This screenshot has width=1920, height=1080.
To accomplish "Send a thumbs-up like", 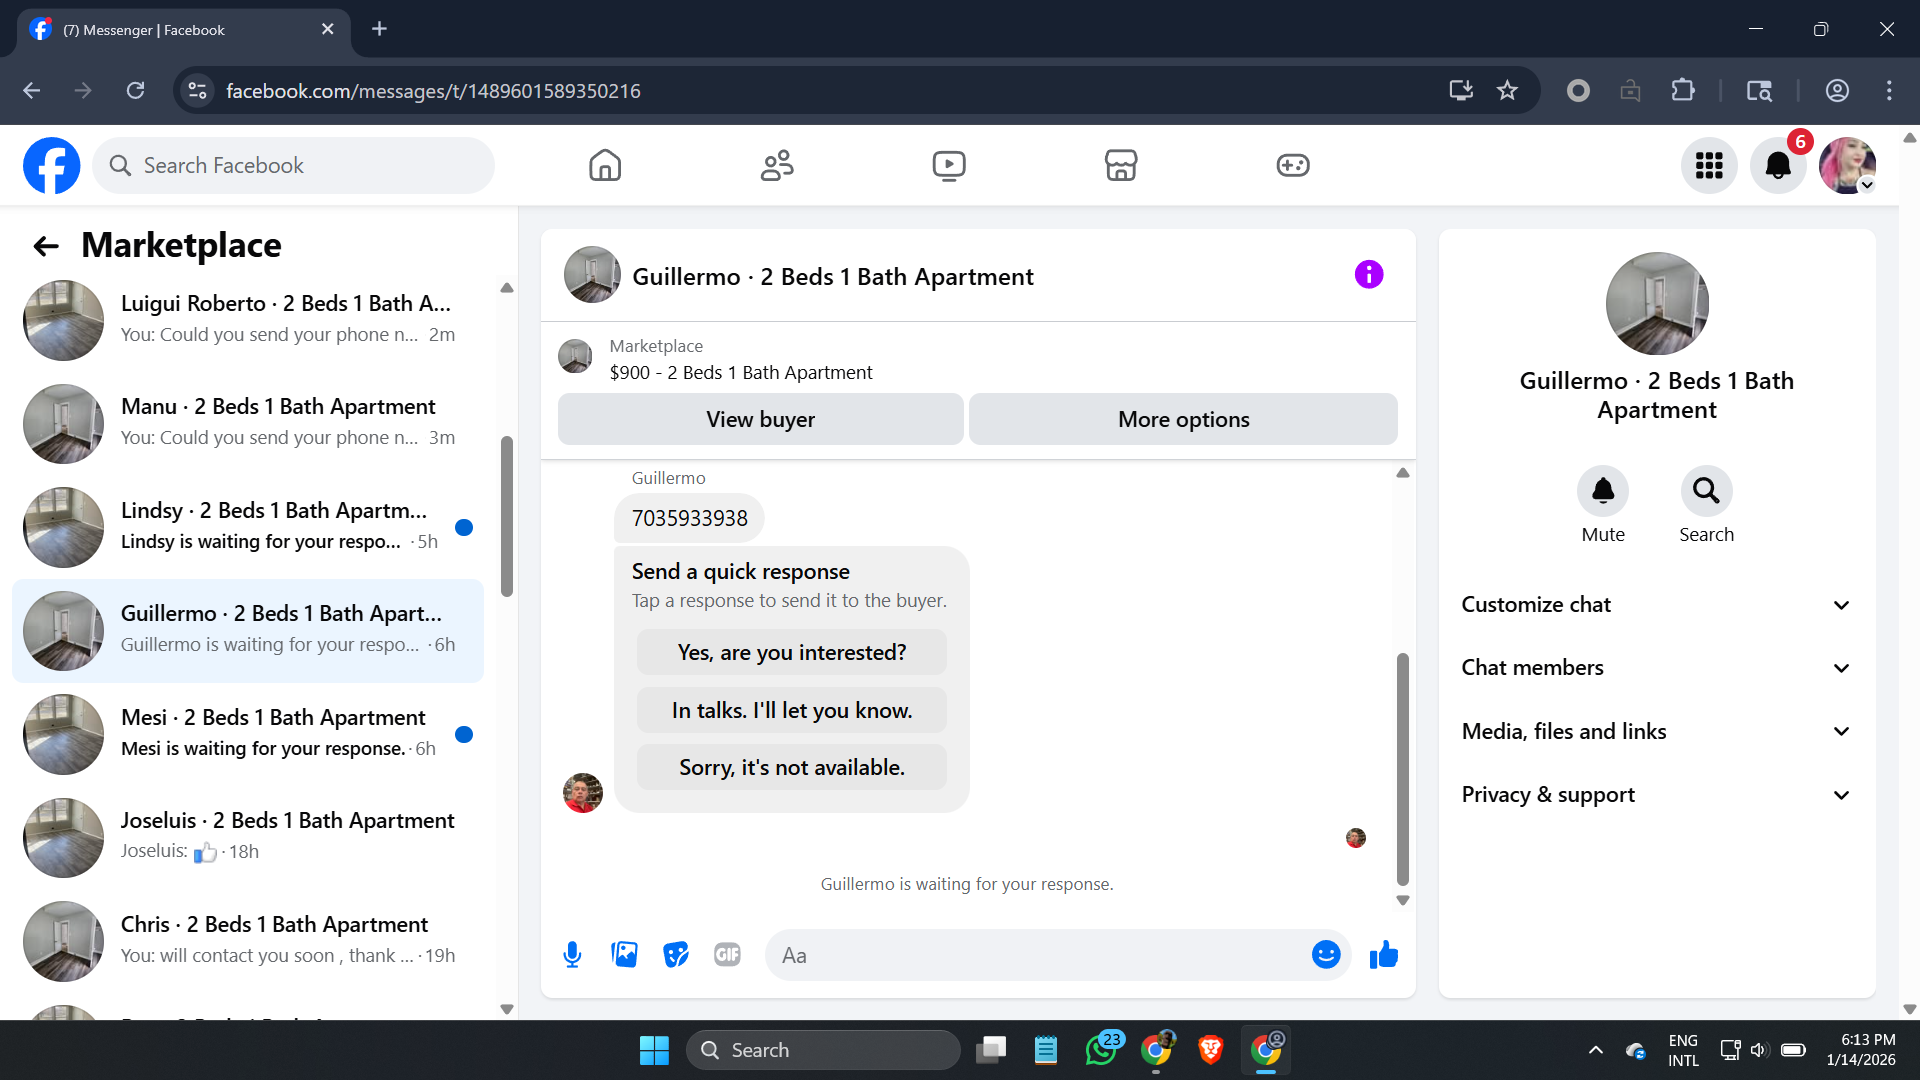I will [1384, 955].
